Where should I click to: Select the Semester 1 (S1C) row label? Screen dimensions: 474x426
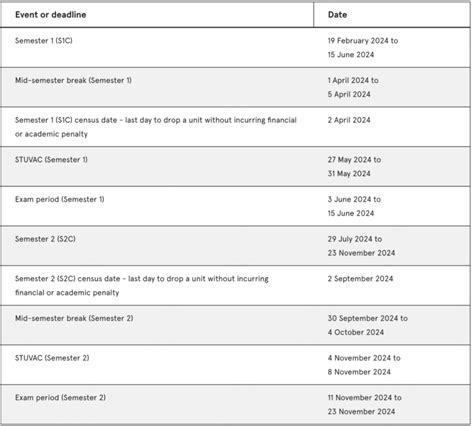44,41
